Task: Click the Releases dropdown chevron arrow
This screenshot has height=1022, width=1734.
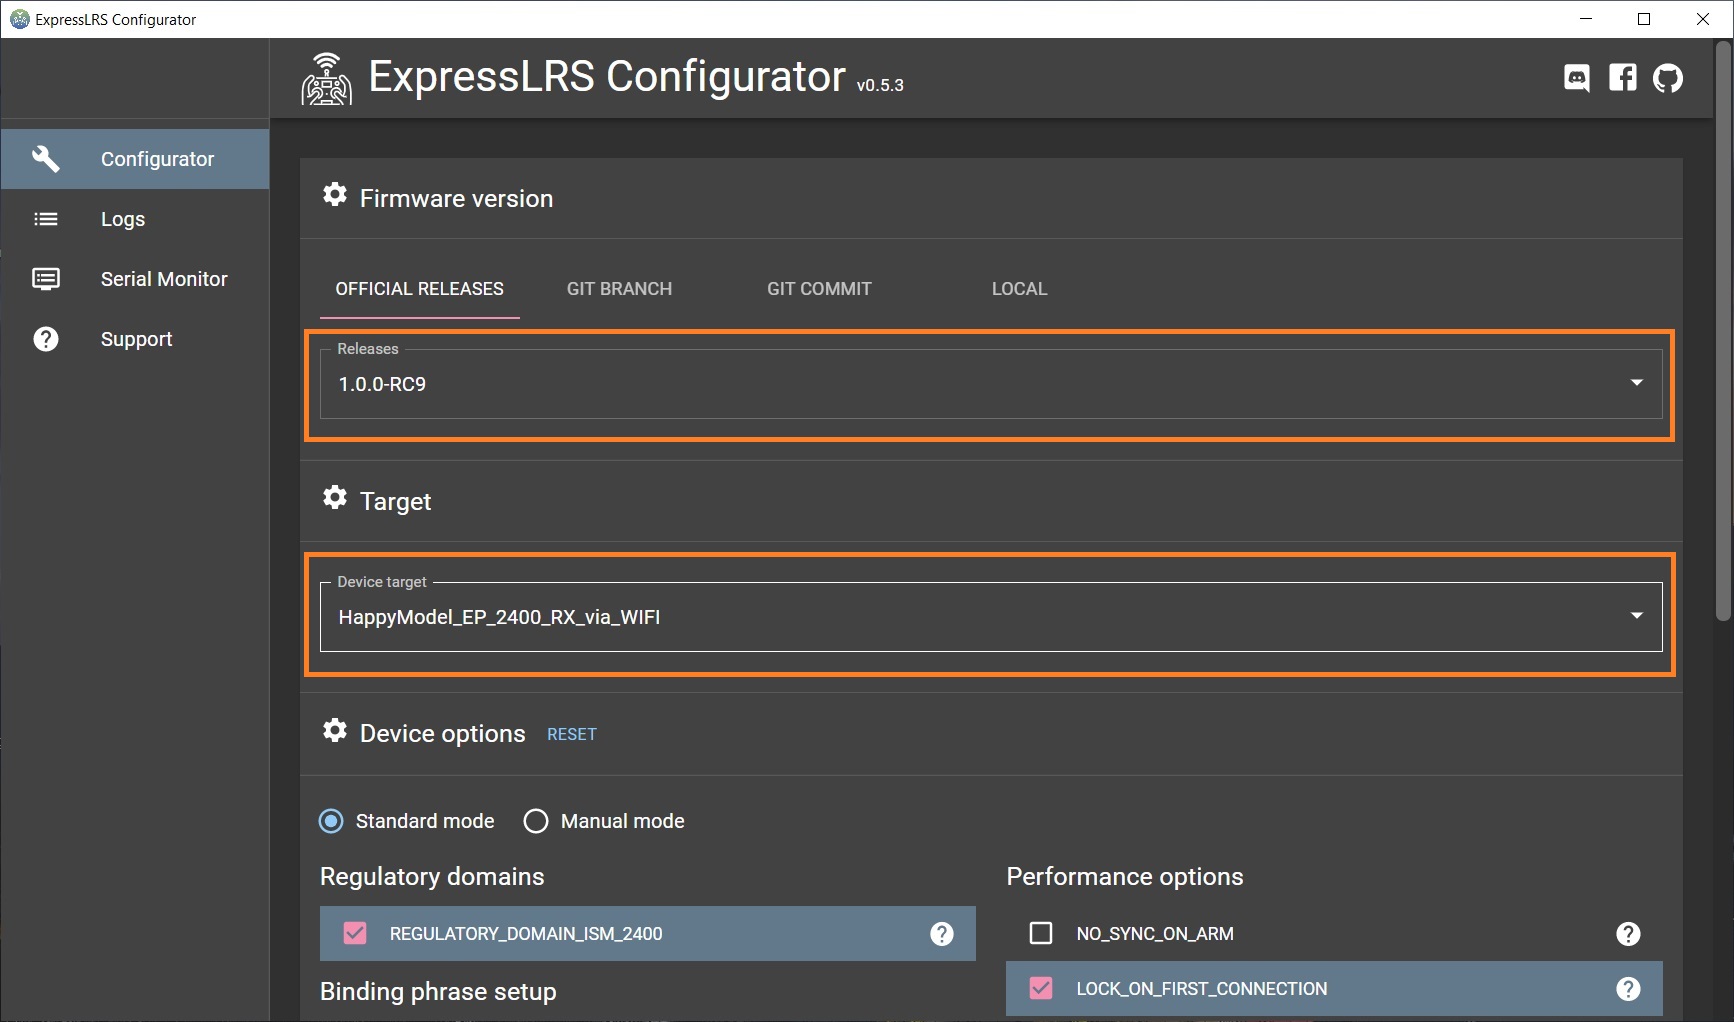Action: [x=1636, y=382]
